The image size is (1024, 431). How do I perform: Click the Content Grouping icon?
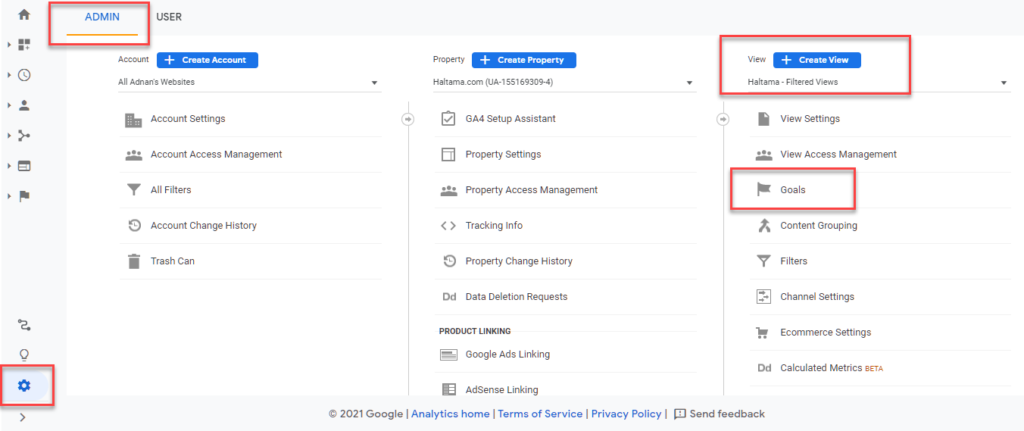763,226
